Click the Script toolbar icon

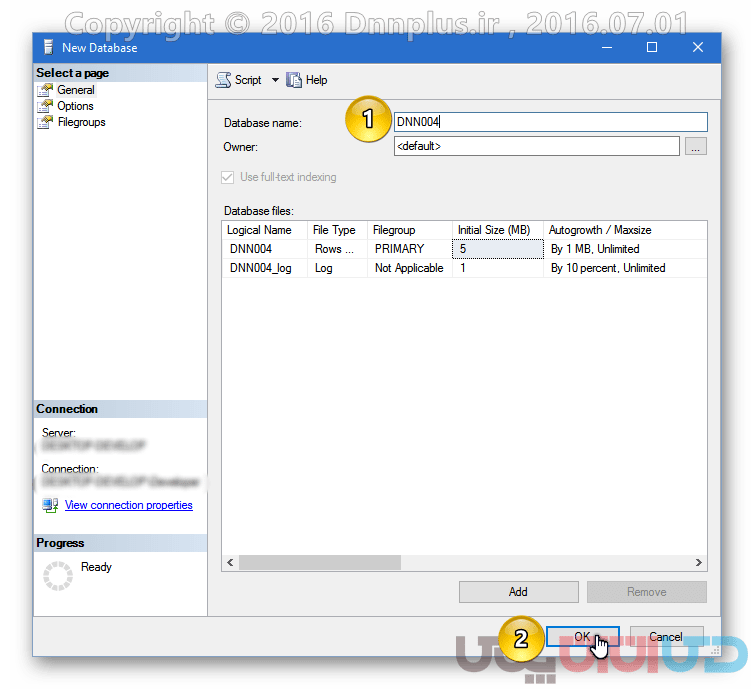pyautogui.click(x=223, y=80)
